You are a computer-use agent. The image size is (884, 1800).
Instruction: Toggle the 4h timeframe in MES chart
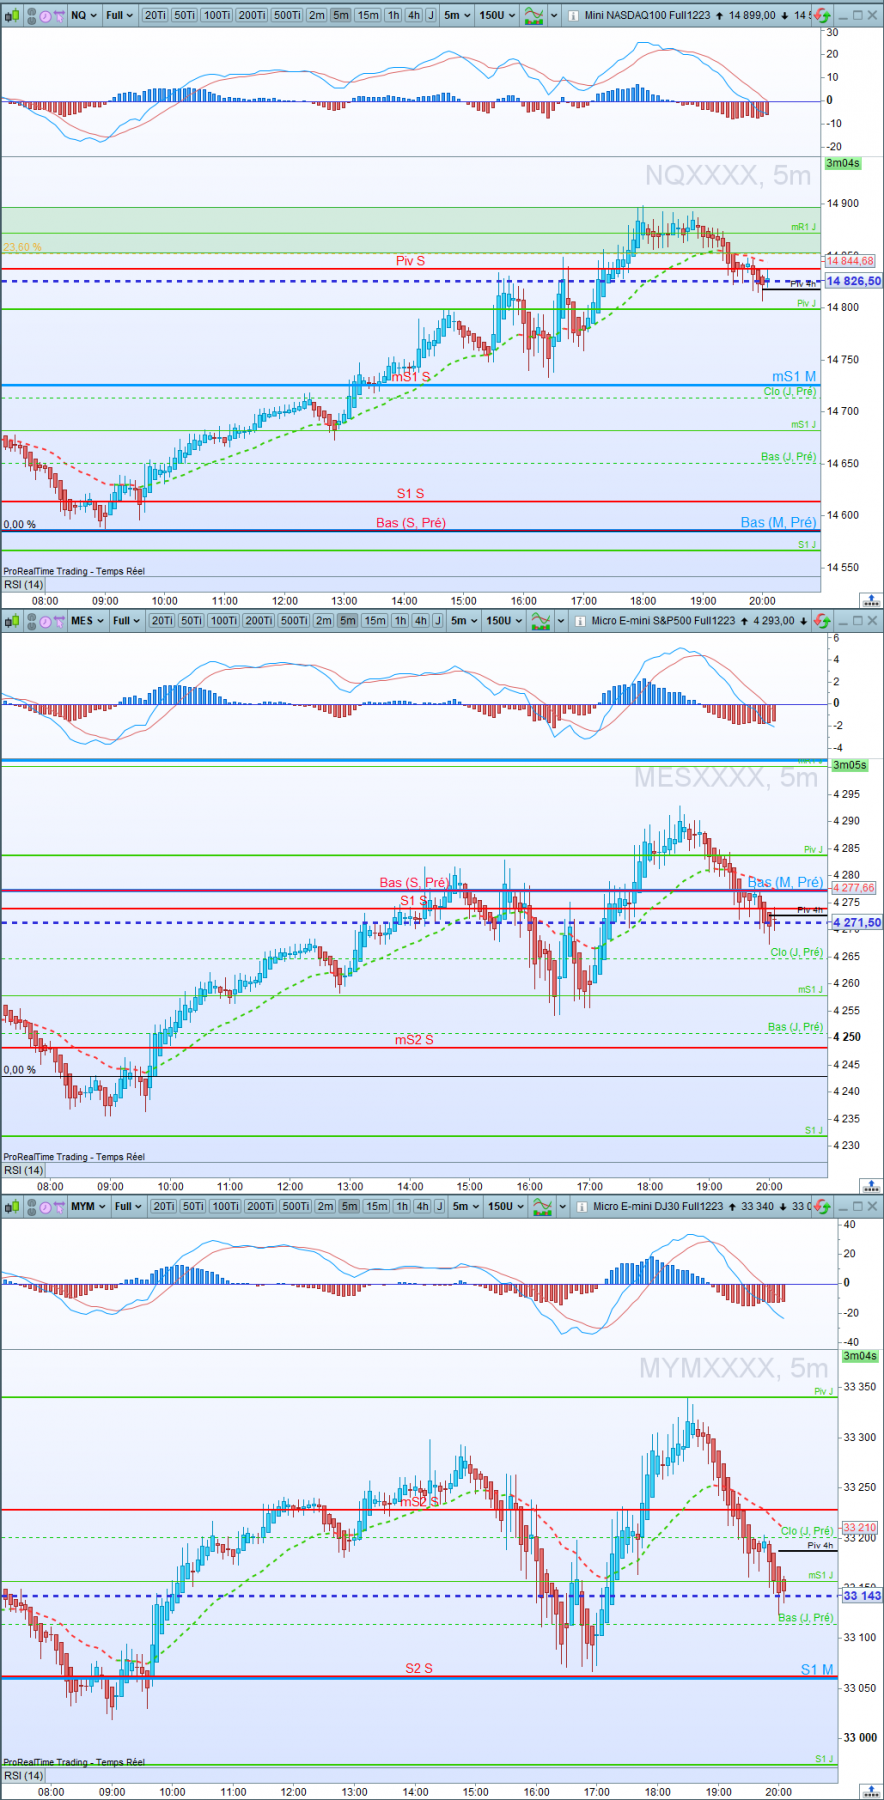(421, 621)
